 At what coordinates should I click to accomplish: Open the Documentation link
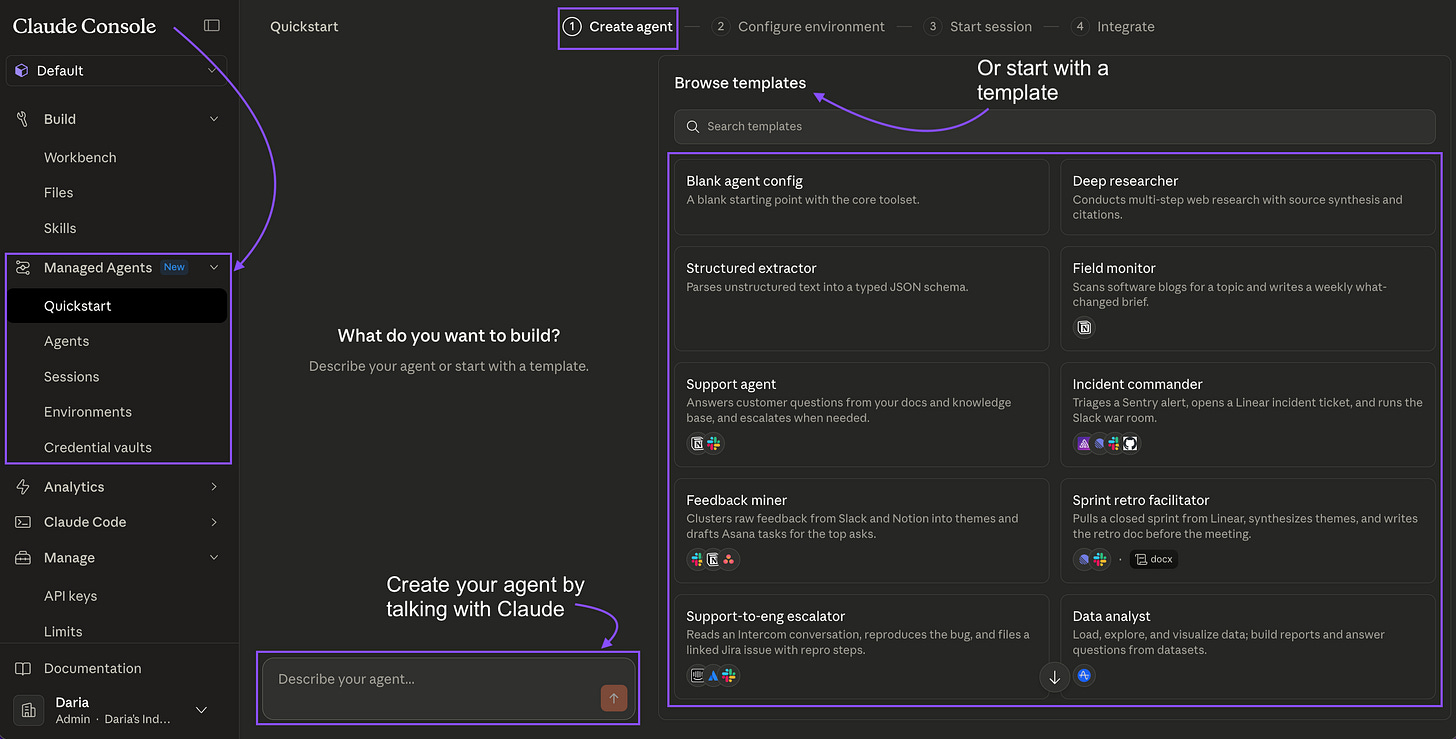[x=92, y=668]
